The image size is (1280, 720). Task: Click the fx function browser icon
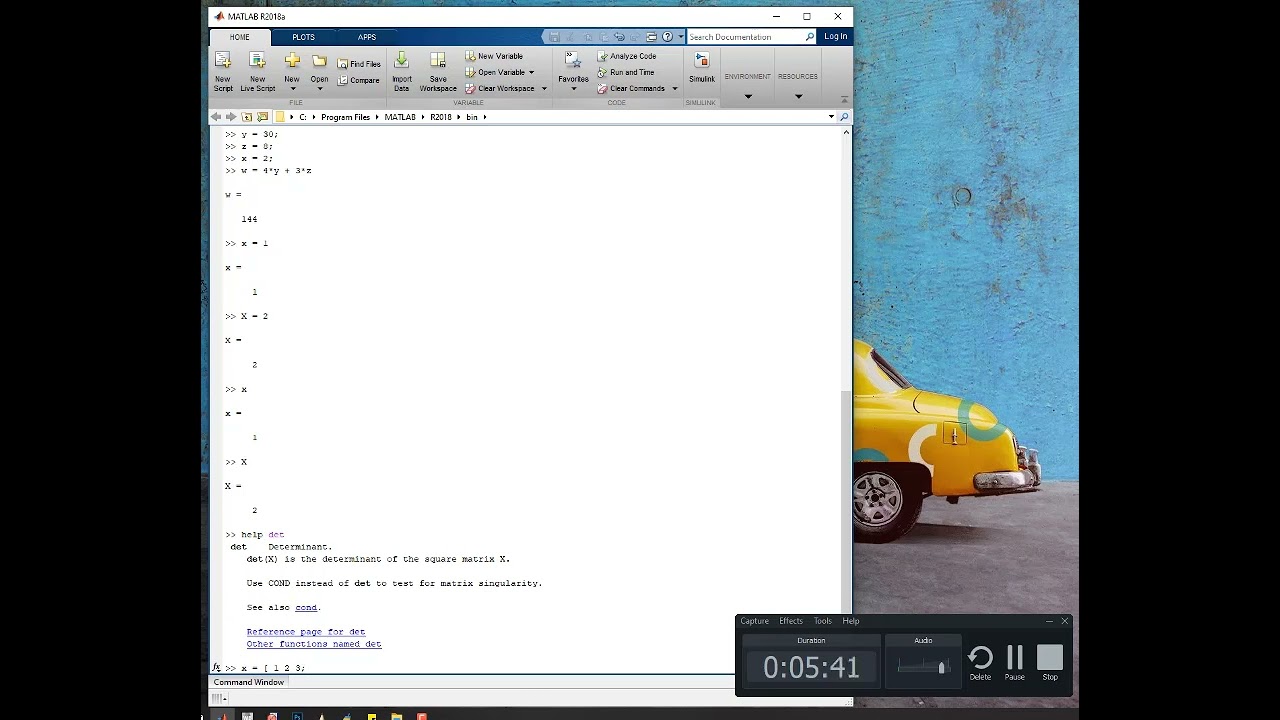click(x=217, y=668)
